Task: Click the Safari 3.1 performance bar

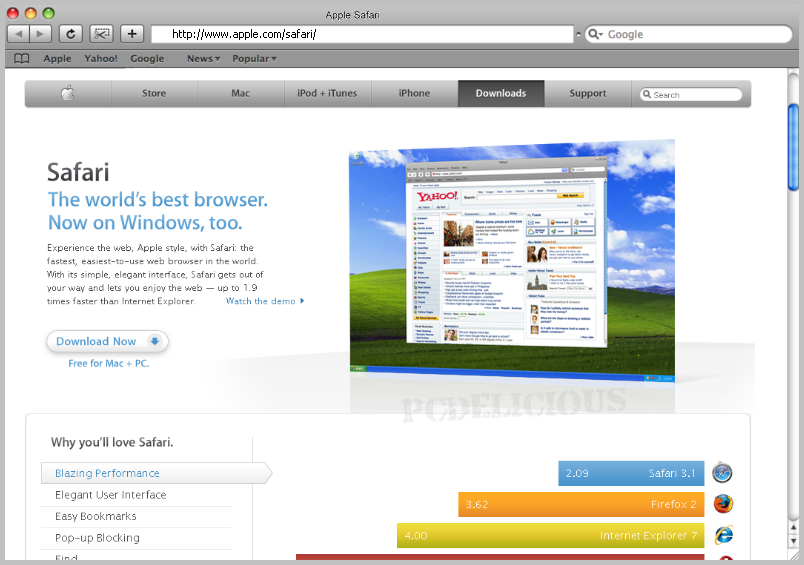Action: coord(631,473)
